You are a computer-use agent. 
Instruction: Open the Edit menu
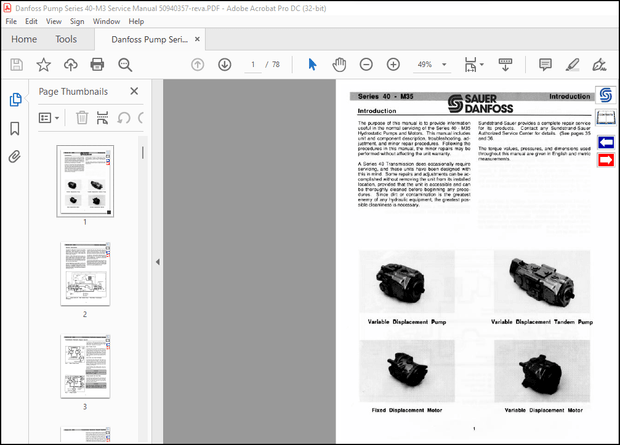pos(31,21)
